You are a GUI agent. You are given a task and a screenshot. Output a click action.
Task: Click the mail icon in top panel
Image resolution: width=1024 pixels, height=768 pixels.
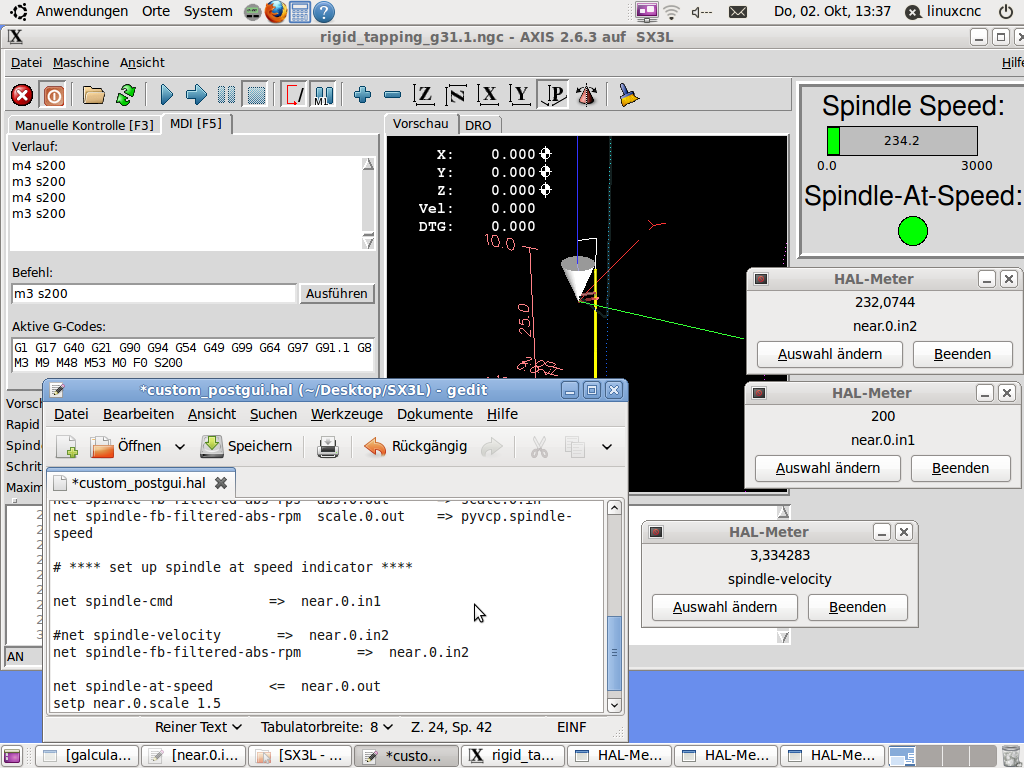[x=738, y=12]
